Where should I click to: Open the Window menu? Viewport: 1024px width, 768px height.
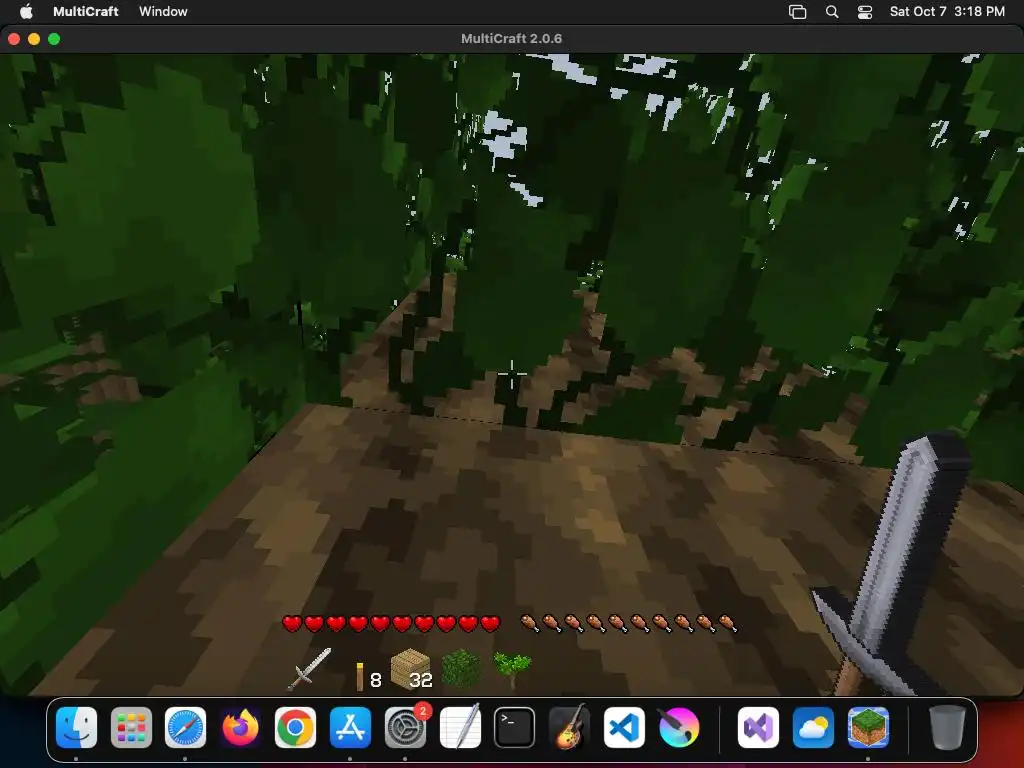[x=163, y=11]
